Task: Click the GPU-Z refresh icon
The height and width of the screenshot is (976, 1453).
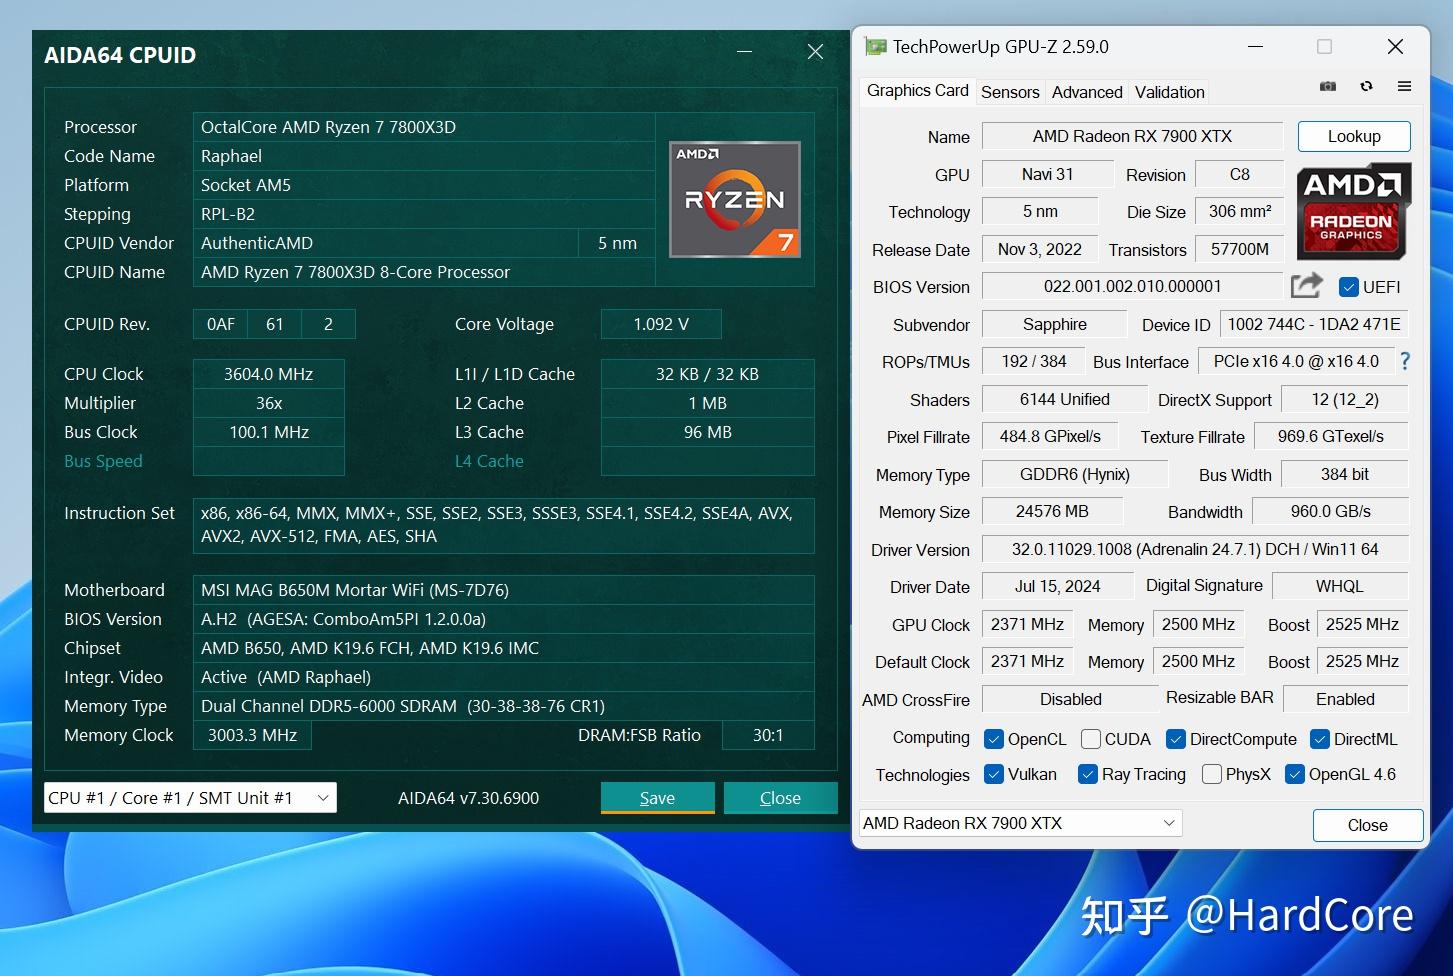Action: (x=1366, y=87)
